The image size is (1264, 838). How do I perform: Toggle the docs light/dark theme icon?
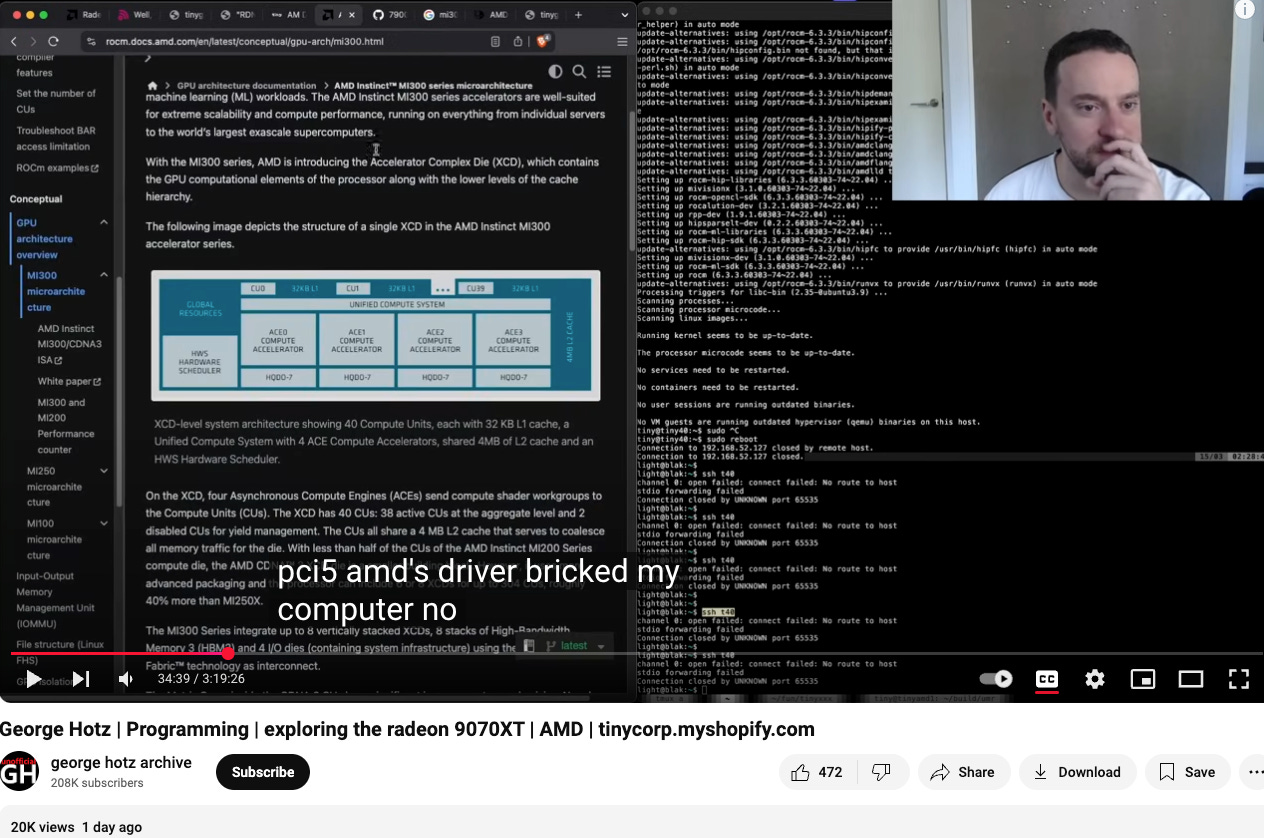[555, 72]
